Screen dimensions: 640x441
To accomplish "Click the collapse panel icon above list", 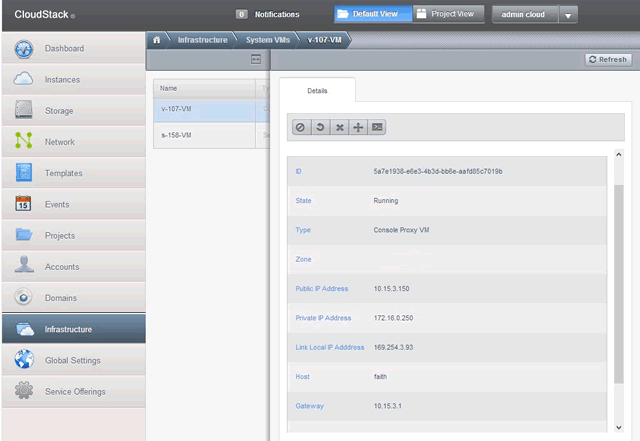I will coord(256,59).
